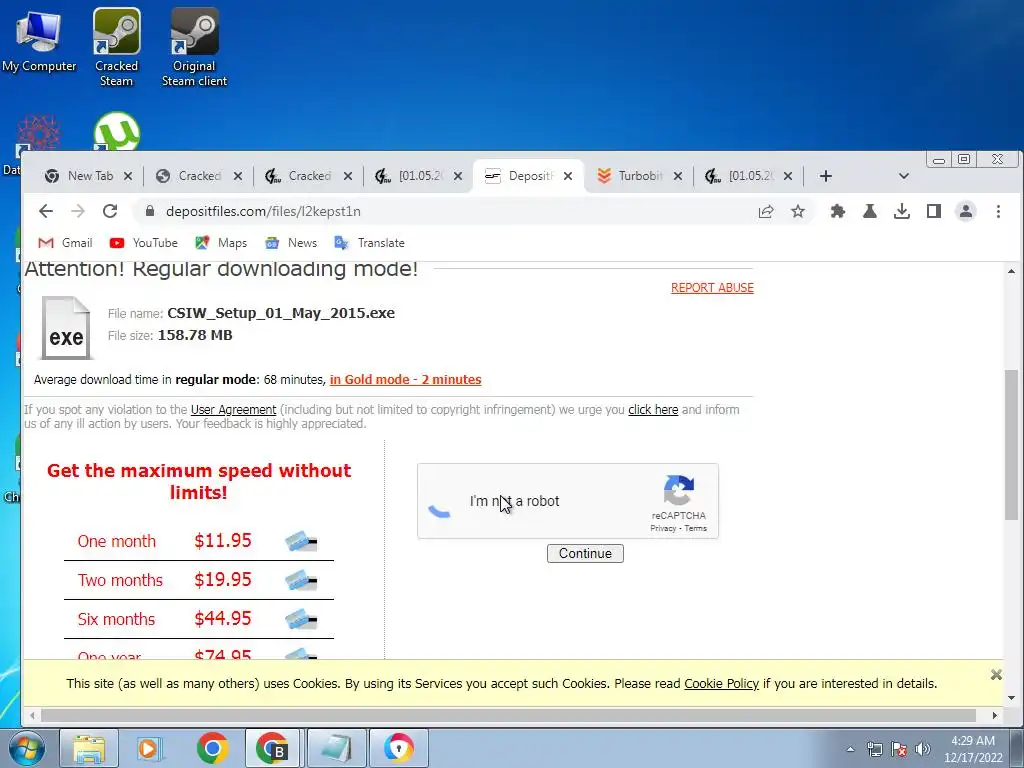Open the Chrome Labs flask icon

click(x=870, y=211)
